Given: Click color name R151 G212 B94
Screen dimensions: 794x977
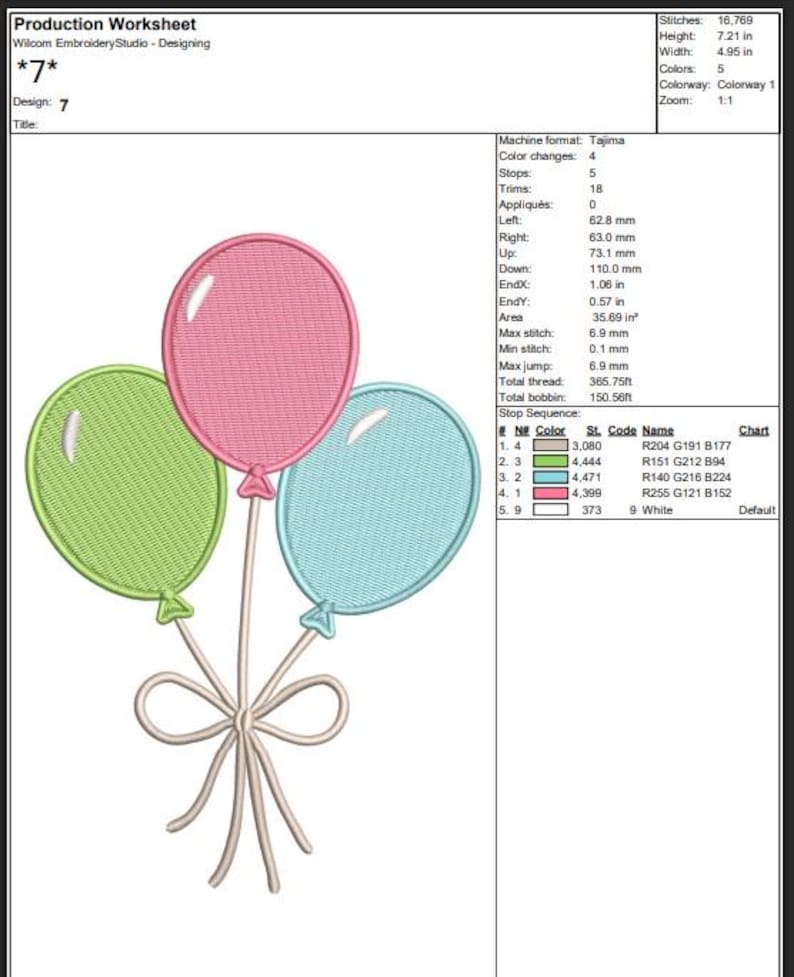Looking at the screenshot, I should click(683, 461).
